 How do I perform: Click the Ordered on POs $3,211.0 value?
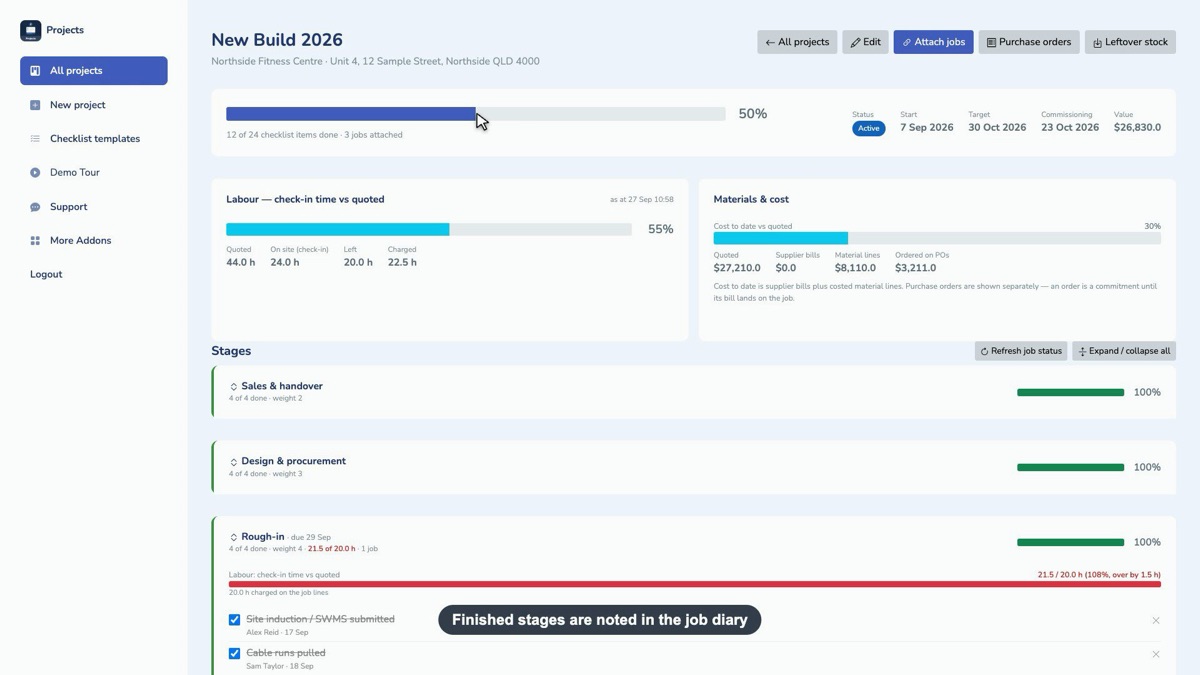916,268
